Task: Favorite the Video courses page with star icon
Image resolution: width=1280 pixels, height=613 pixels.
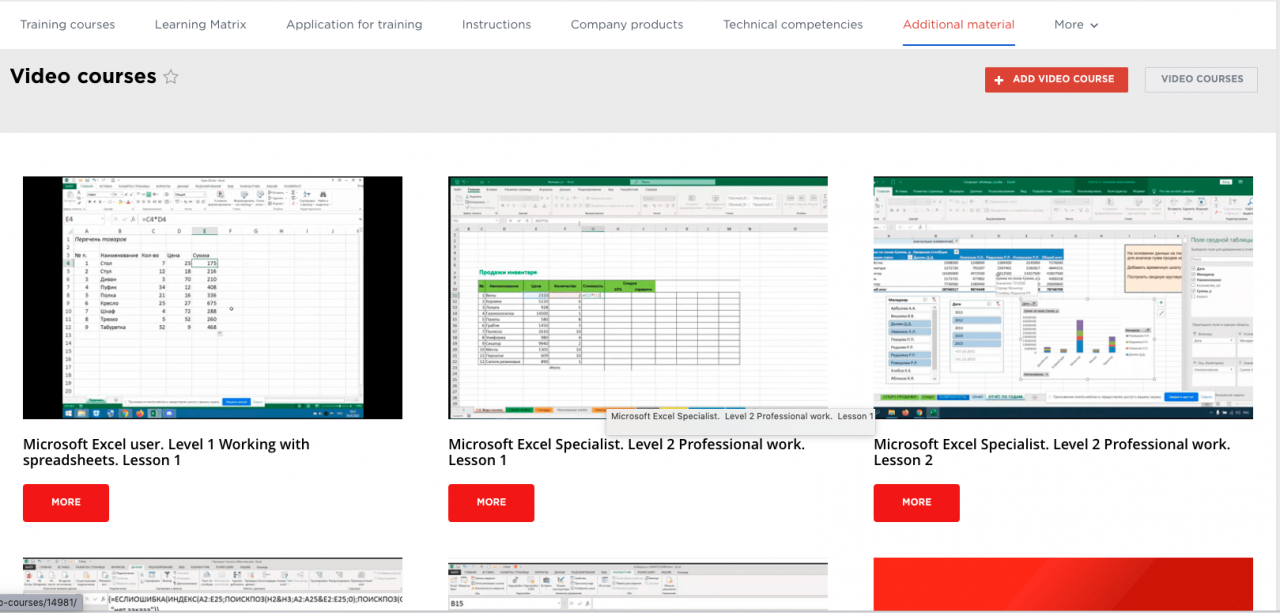Action: [171, 77]
